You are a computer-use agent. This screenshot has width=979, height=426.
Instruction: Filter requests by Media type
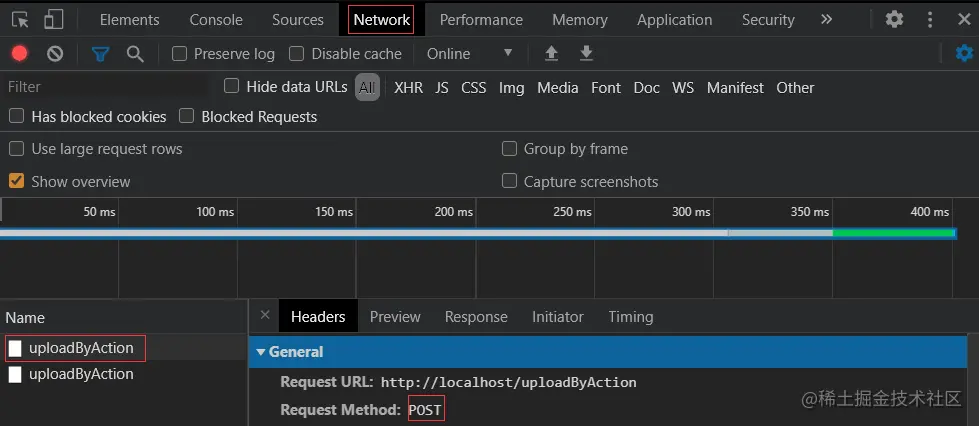coord(558,87)
